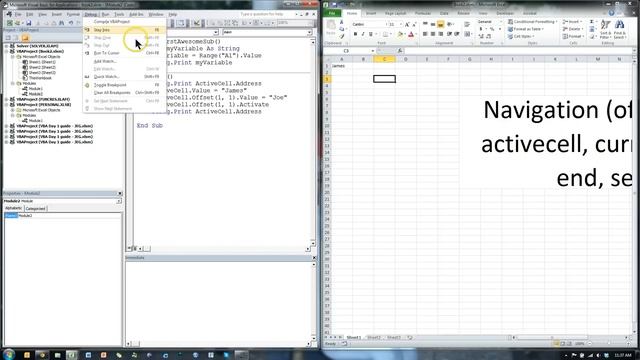Open Format as Table dropdown in Excel
640x360 pixels.
coord(526,29)
